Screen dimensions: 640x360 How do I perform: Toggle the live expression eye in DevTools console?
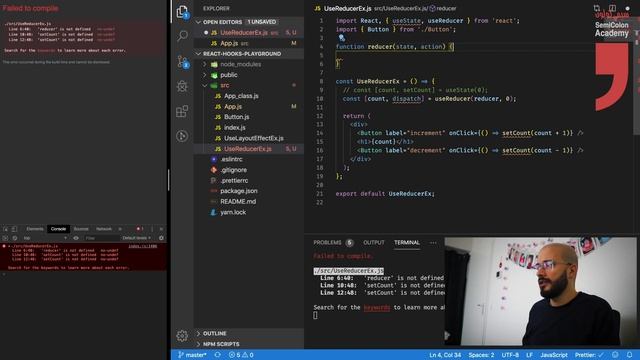click(76, 238)
